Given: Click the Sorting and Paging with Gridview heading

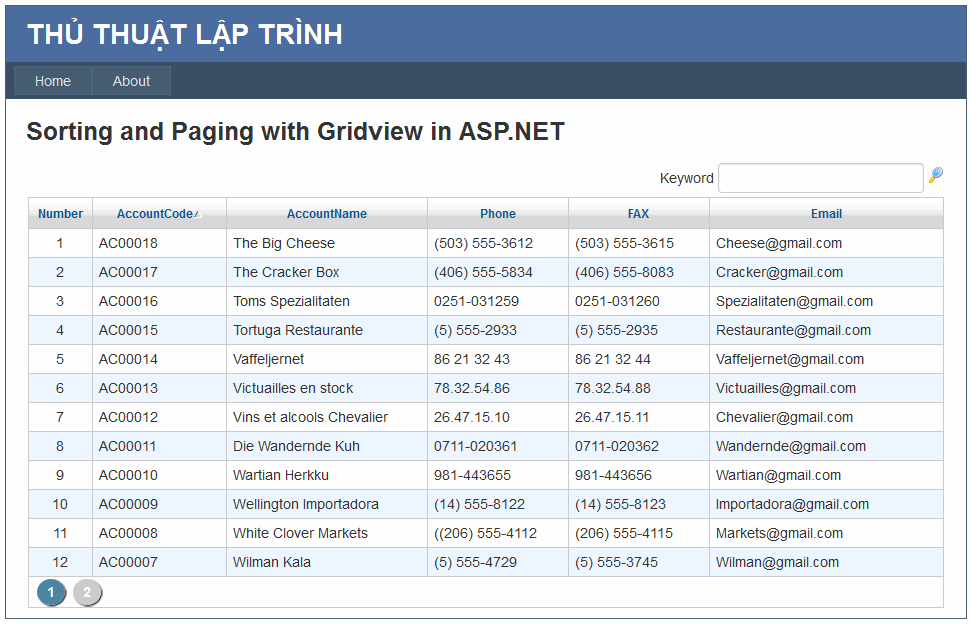Looking at the screenshot, I should point(295,131).
